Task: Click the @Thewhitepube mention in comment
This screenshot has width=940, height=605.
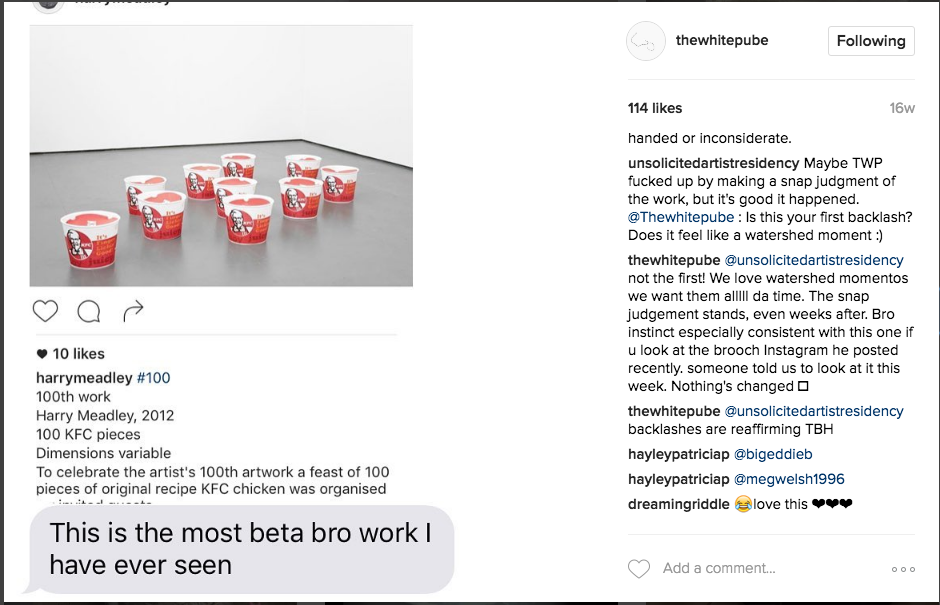Action: tap(681, 217)
